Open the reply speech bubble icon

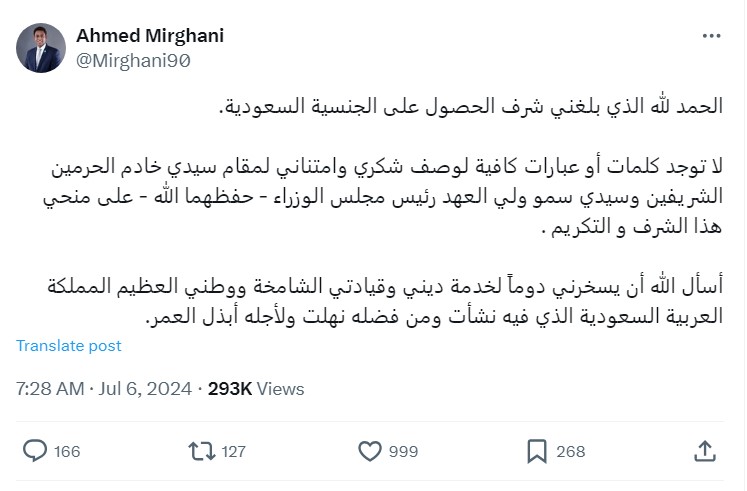(34, 451)
